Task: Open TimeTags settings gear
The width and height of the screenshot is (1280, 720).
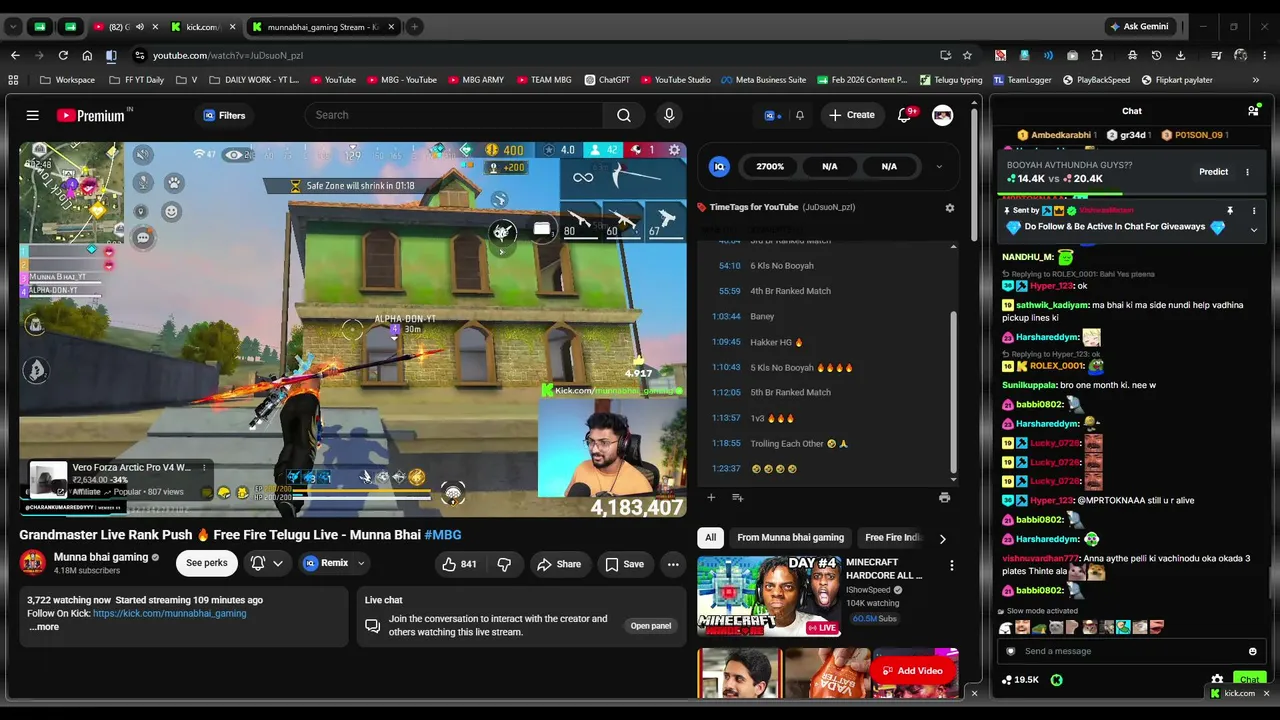Action: [949, 208]
